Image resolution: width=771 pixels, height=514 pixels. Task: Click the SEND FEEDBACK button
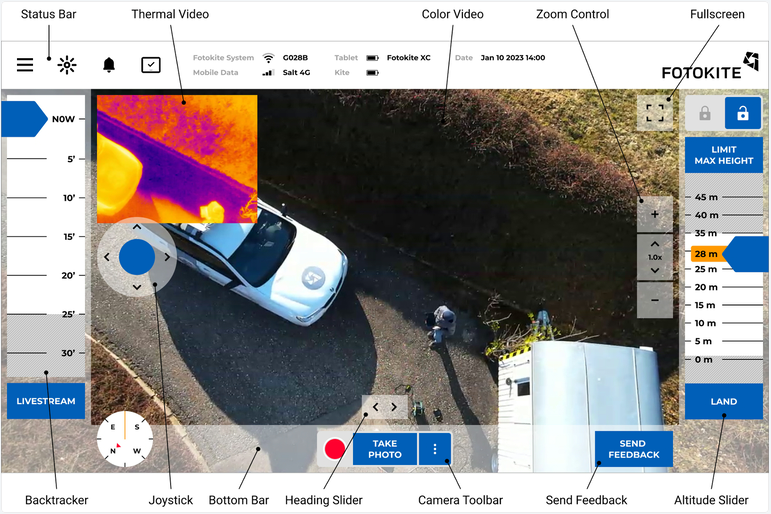pyautogui.click(x=633, y=449)
